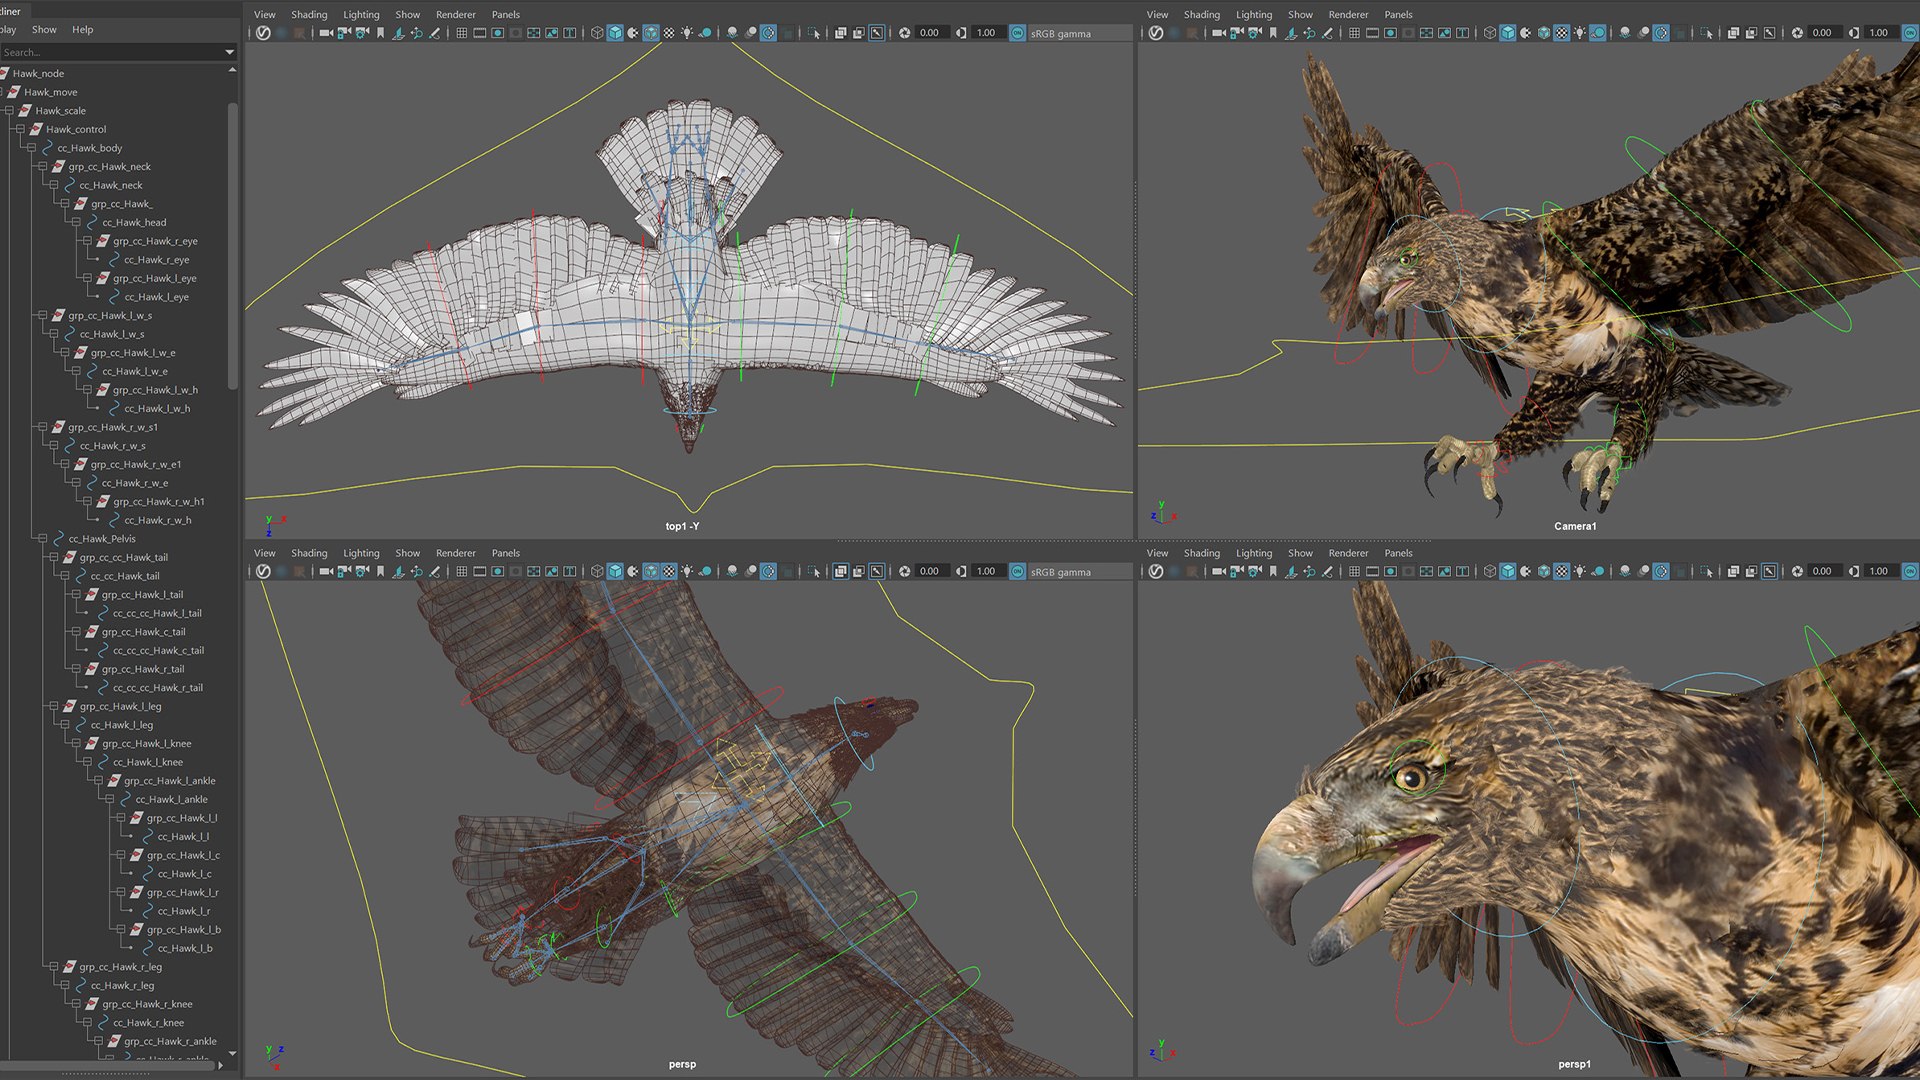Collapse grp_cc_Hawk_l_w_s tree node

[43, 315]
